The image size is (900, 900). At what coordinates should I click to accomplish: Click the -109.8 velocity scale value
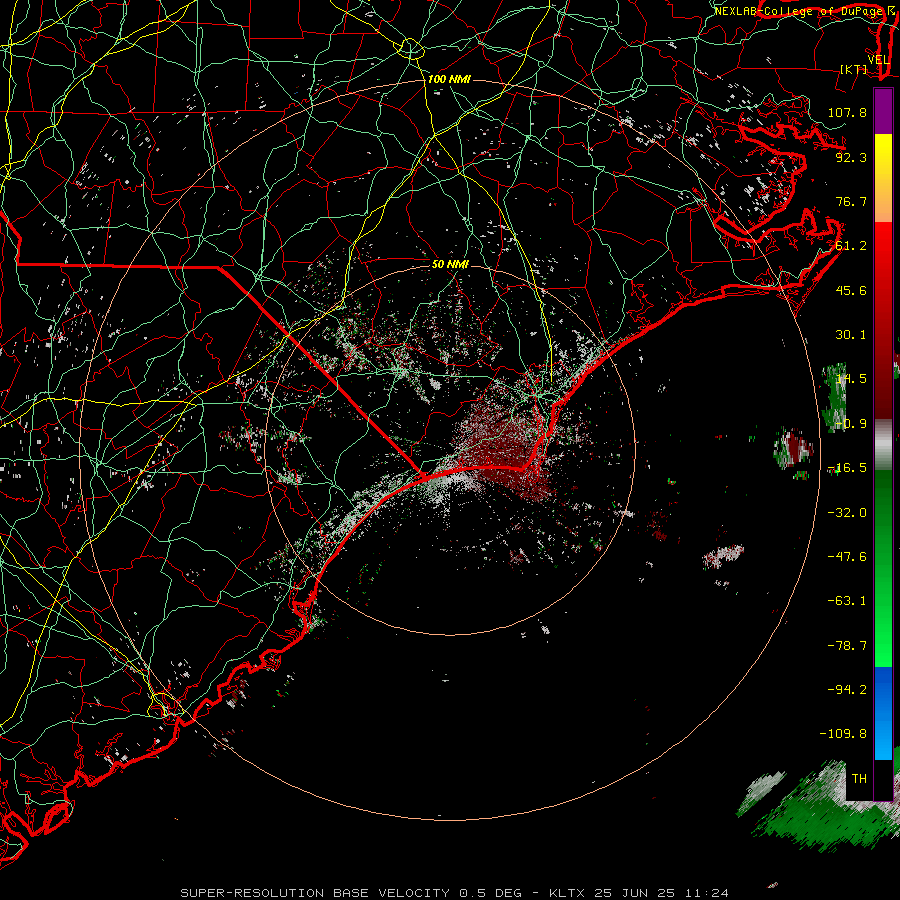coord(843,733)
